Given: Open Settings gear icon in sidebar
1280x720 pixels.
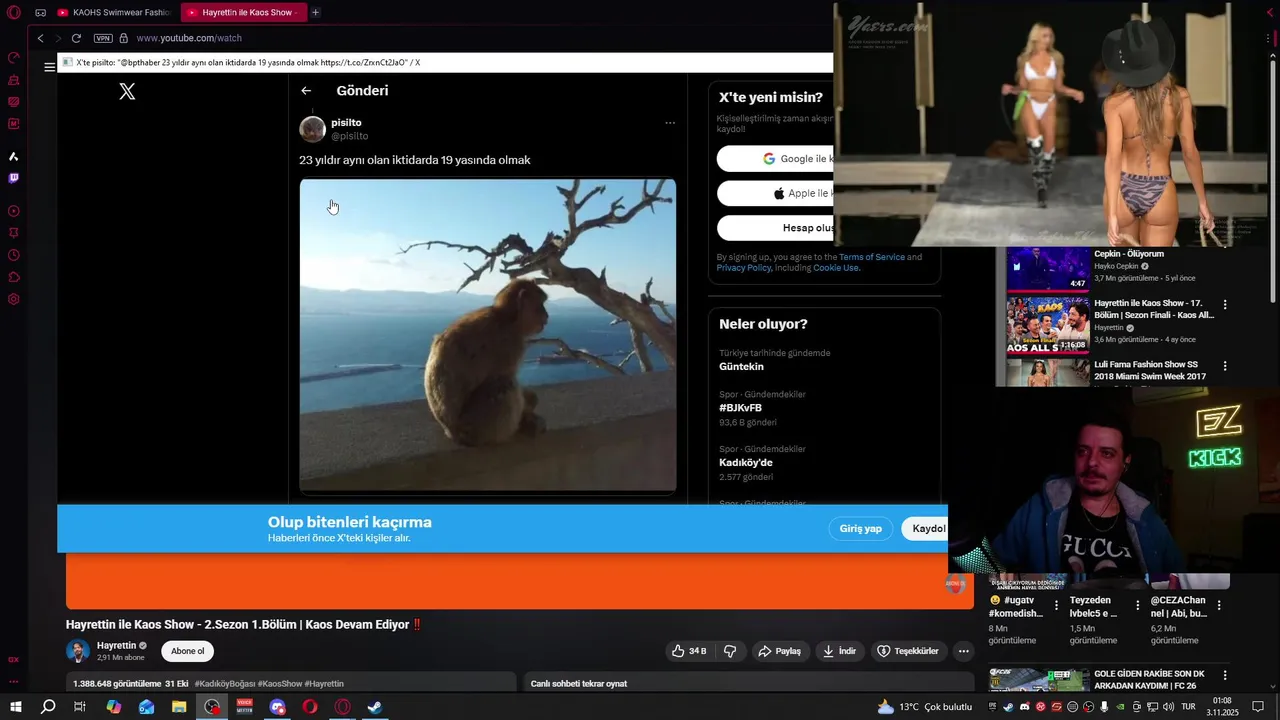Looking at the screenshot, I should tap(14, 299).
